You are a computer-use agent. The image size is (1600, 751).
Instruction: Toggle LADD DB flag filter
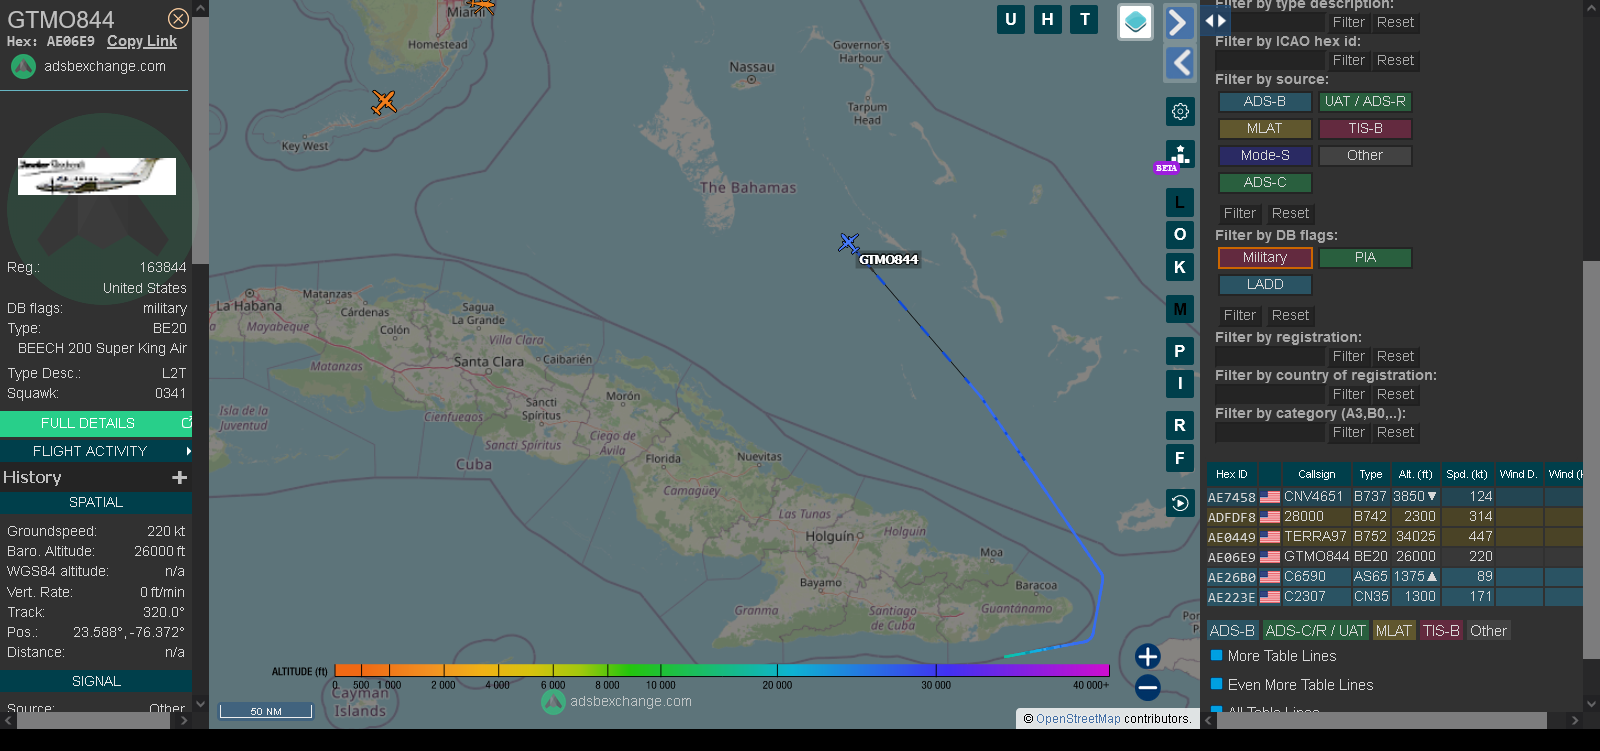click(1265, 285)
